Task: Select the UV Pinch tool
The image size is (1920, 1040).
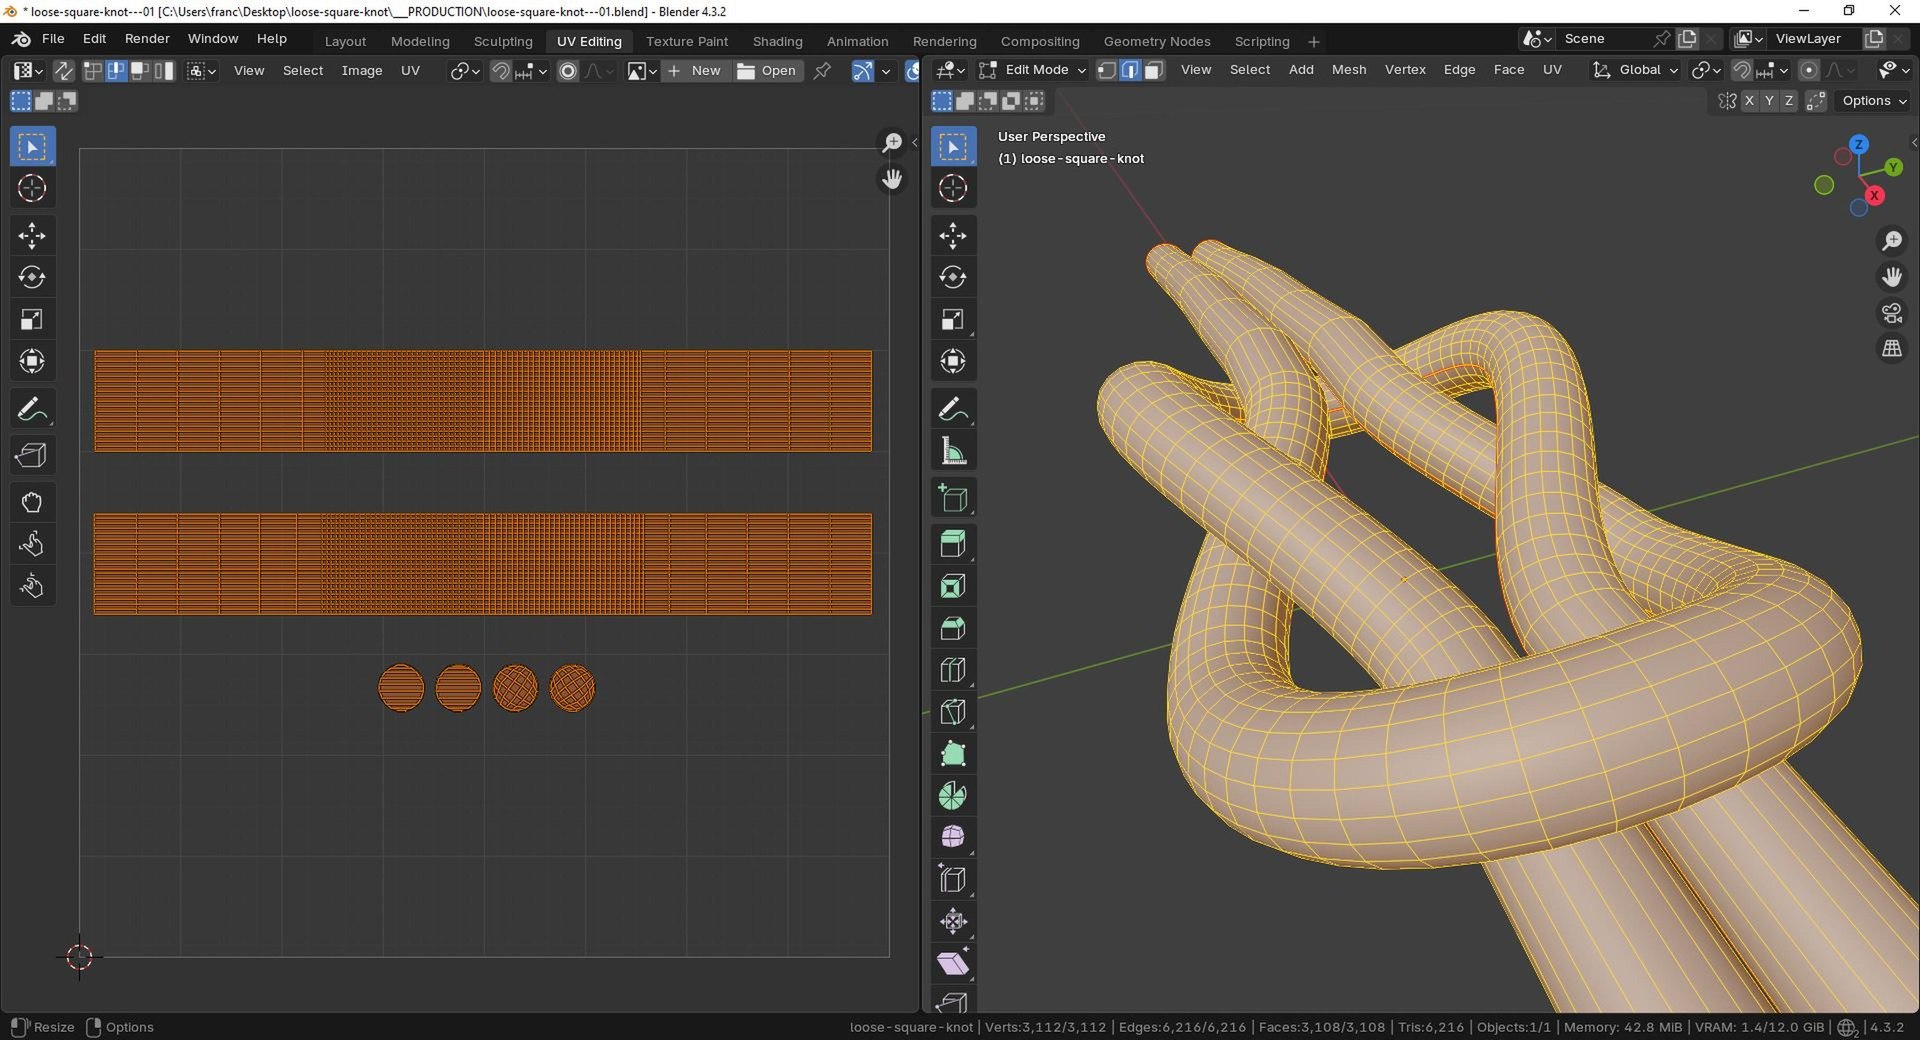Action: (x=32, y=586)
